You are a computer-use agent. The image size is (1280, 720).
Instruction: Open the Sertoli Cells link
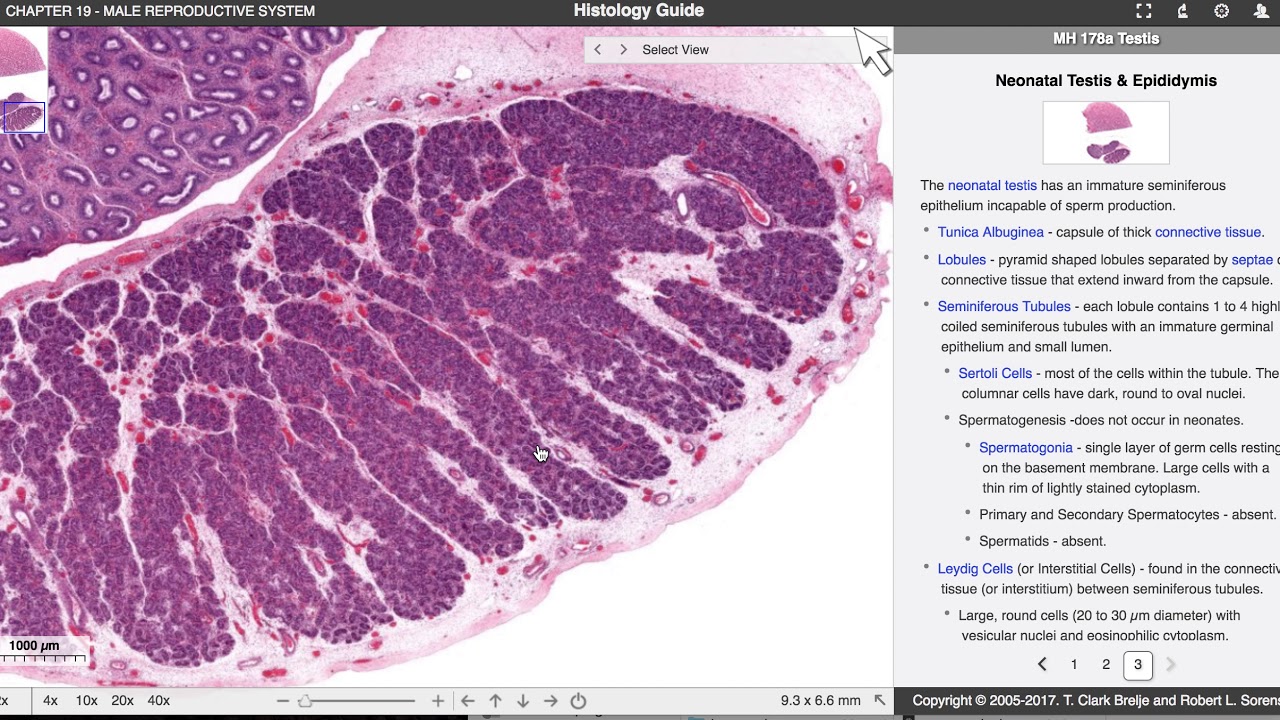pyautogui.click(x=995, y=373)
